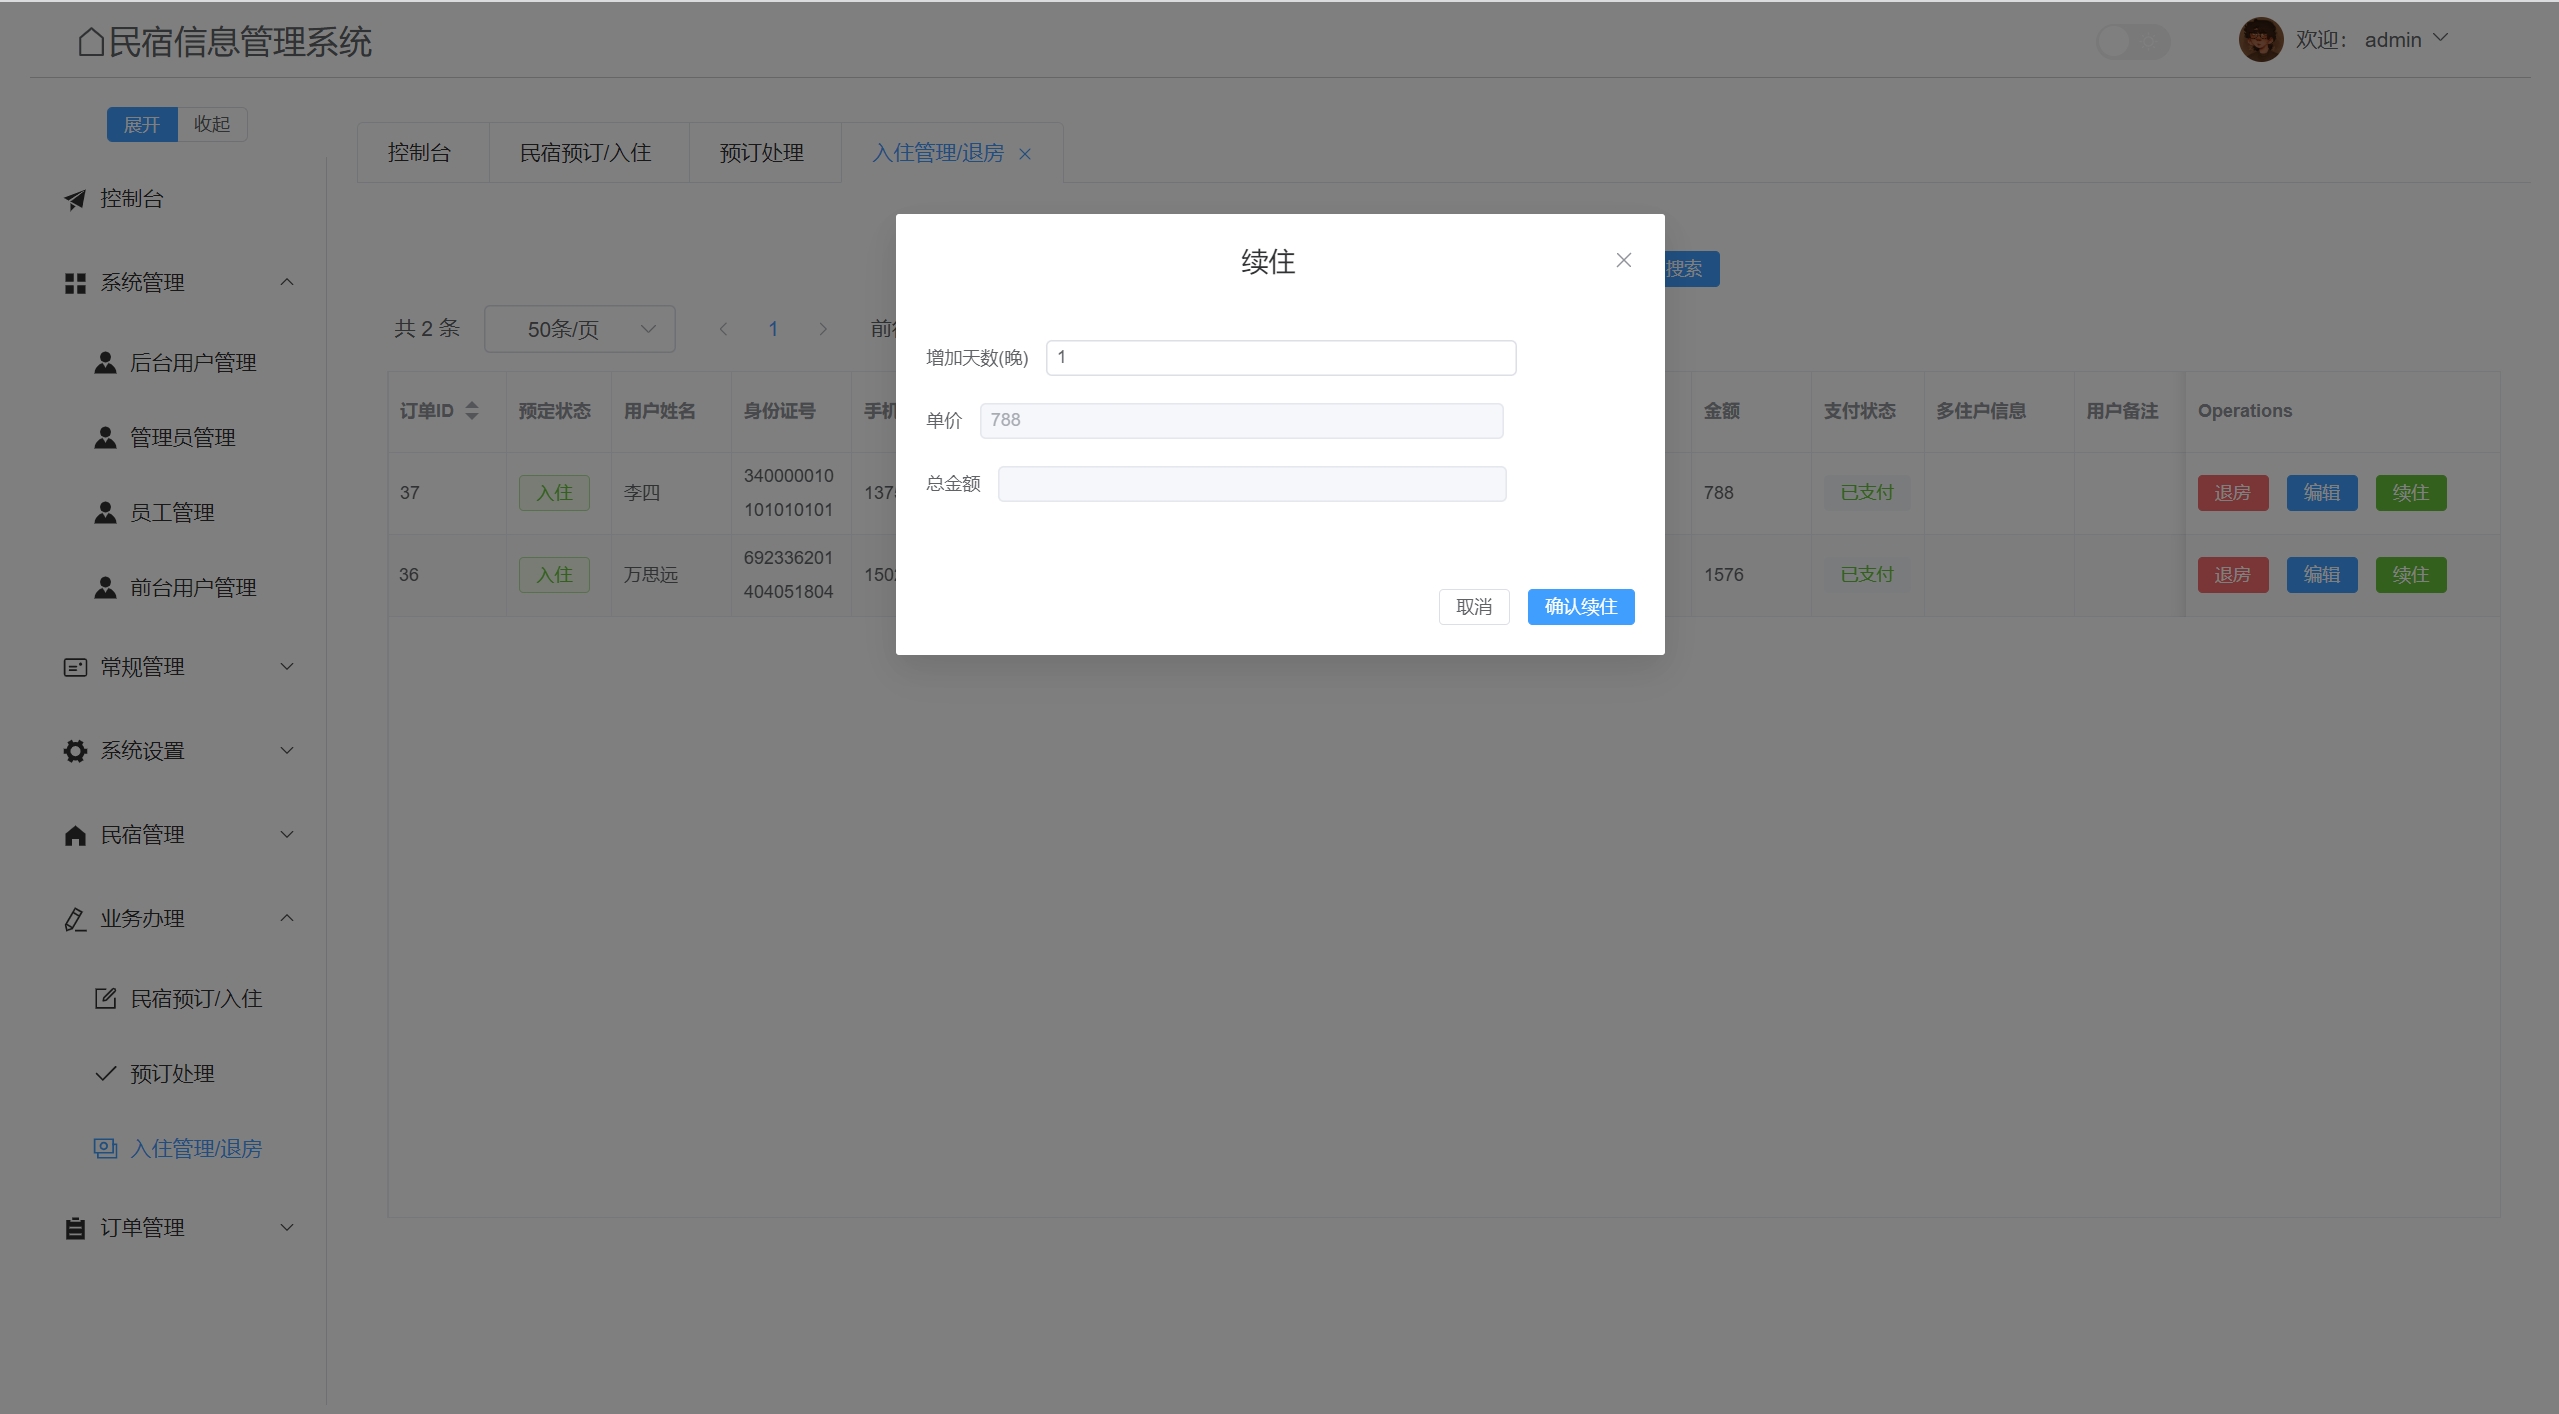This screenshot has width=2559, height=1414.
Task: Click the grid icon beside 系统管理
Action: 75,284
